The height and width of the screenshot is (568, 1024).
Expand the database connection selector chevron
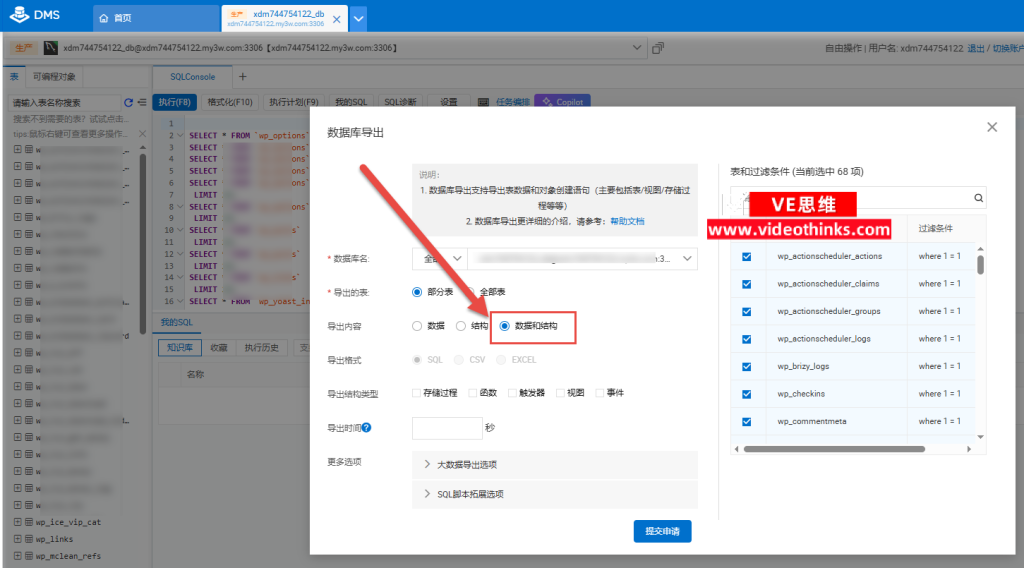coord(637,48)
